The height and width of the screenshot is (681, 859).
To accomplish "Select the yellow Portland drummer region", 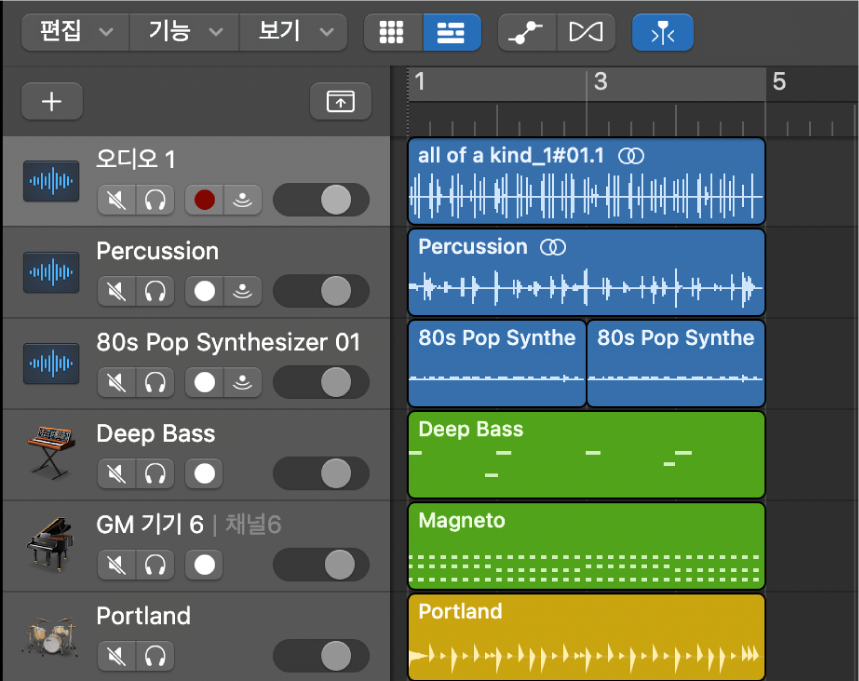I will coord(586,637).
